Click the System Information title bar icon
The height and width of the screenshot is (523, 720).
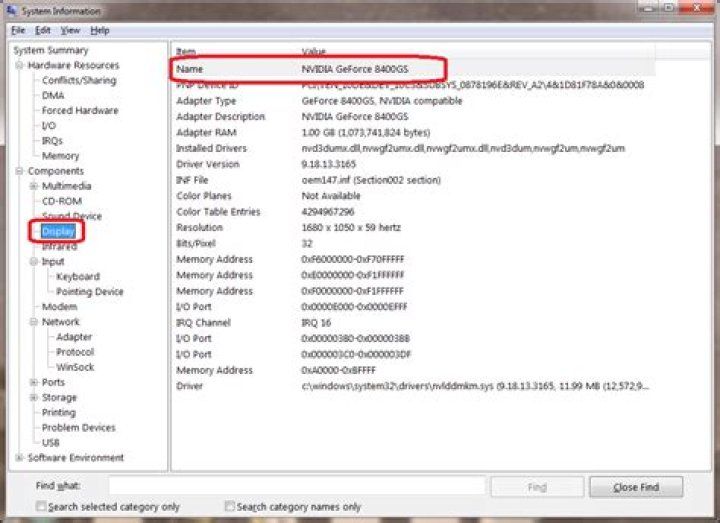11,10
